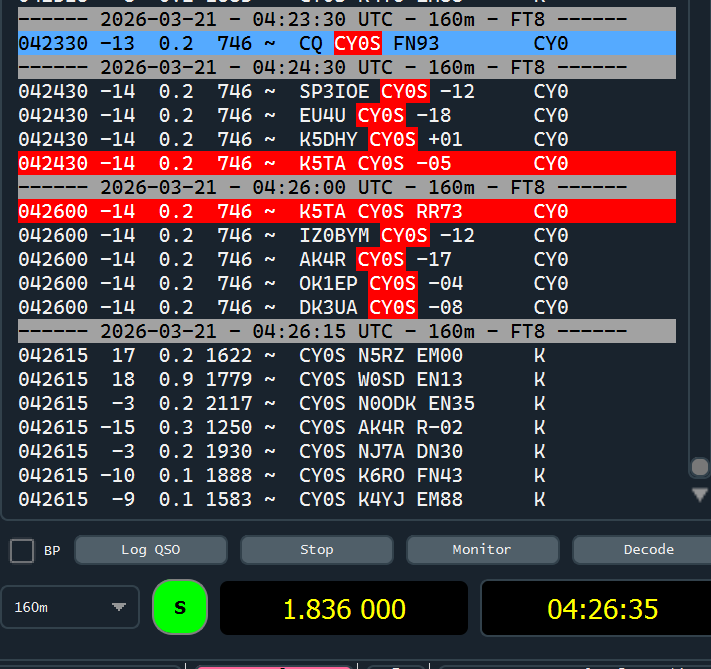Select the CY0S NJ7A DN30 row
Viewport: 711px width, 669px height.
[347, 452]
